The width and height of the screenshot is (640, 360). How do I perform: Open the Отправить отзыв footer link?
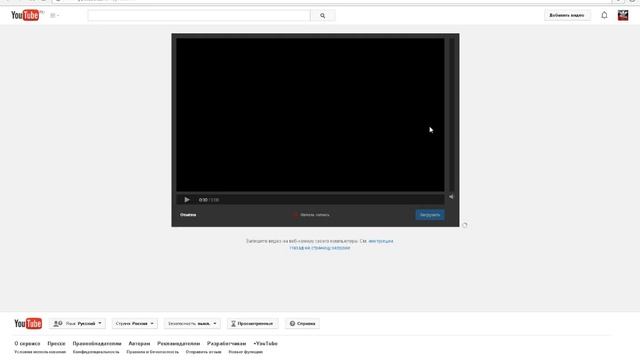(203, 352)
